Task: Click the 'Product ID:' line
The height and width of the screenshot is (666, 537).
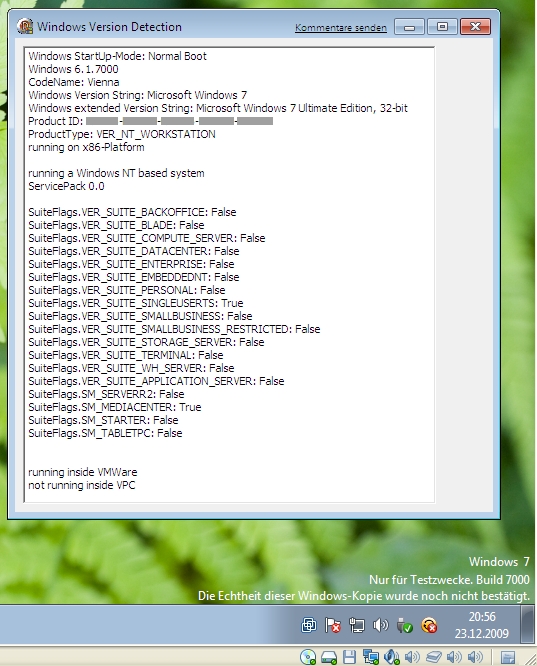Action: click(x=150, y=121)
